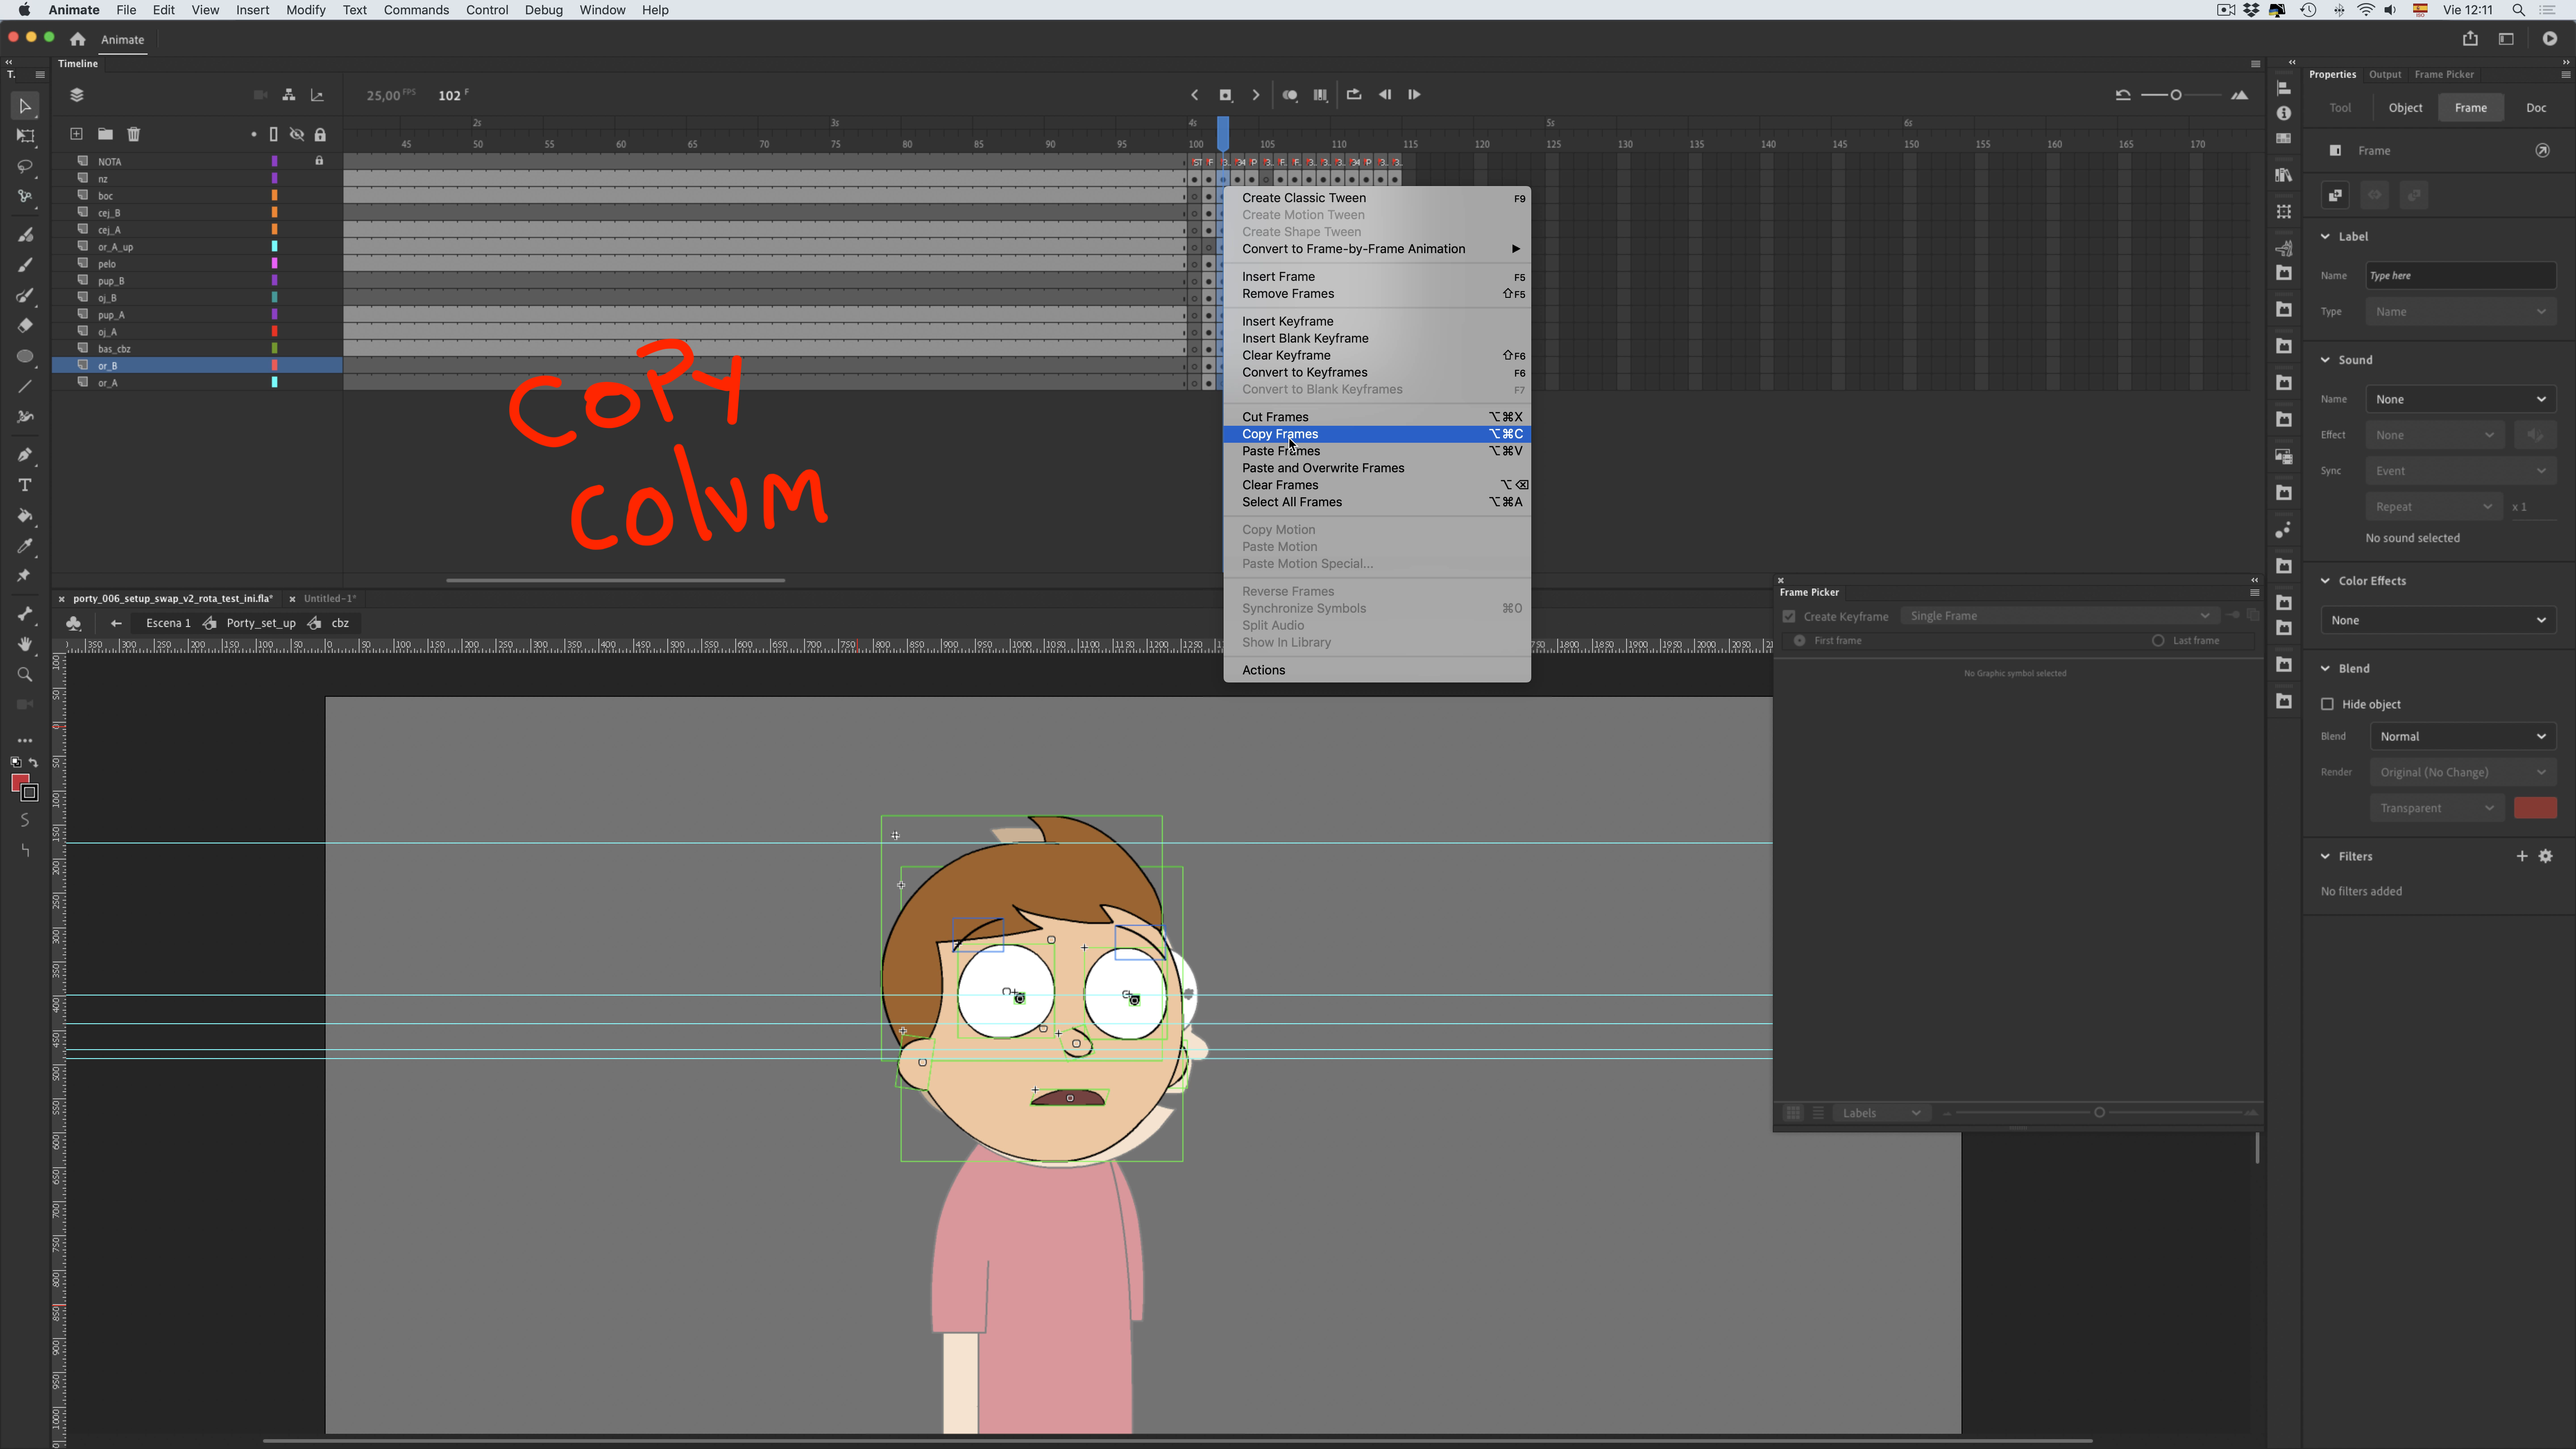
Task: Choose Copy Frames from the context menu
Action: [1281, 434]
